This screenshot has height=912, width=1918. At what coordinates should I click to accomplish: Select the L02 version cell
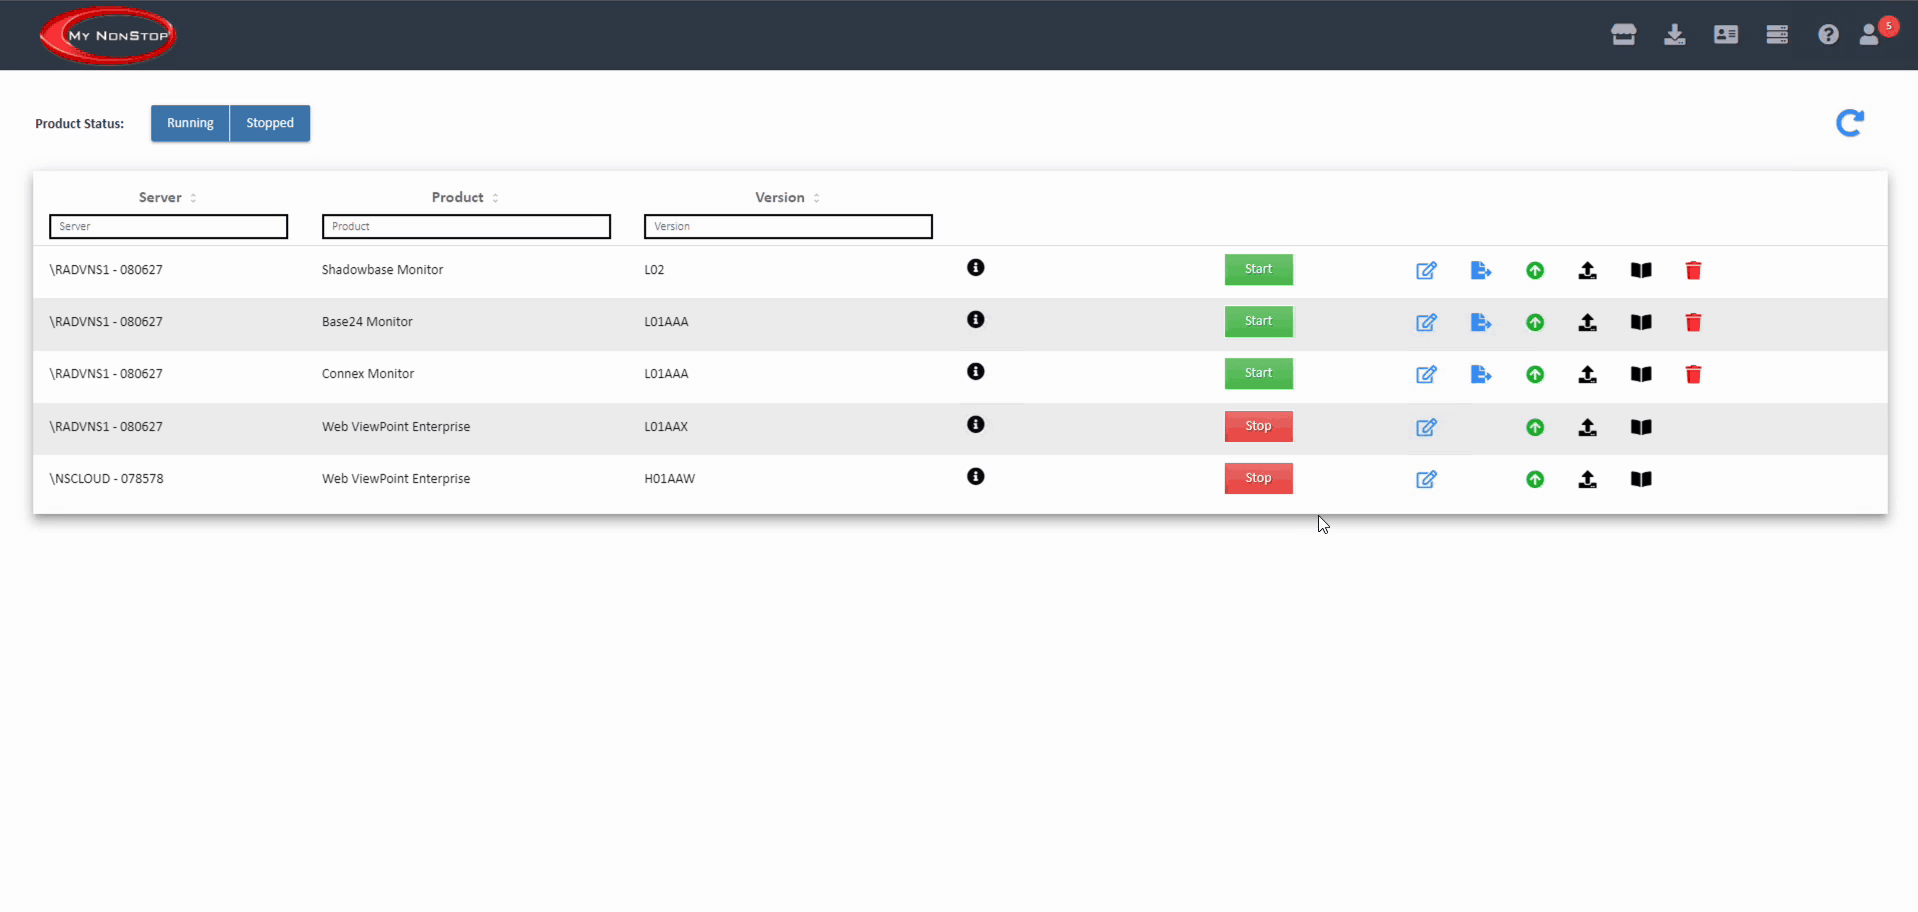tap(654, 270)
